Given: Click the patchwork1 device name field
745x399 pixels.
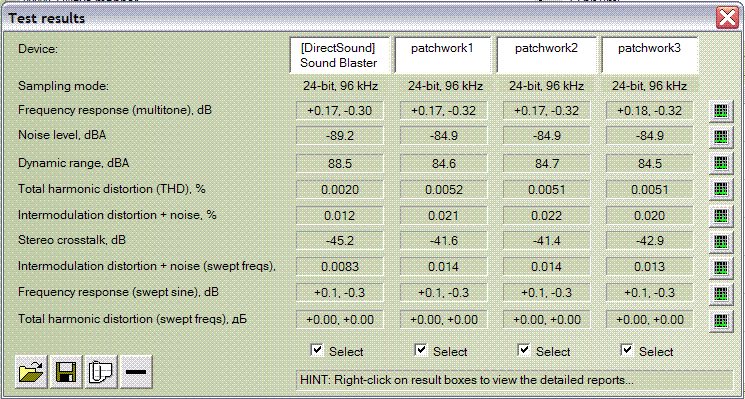Looking at the screenshot, I should coord(443,55).
